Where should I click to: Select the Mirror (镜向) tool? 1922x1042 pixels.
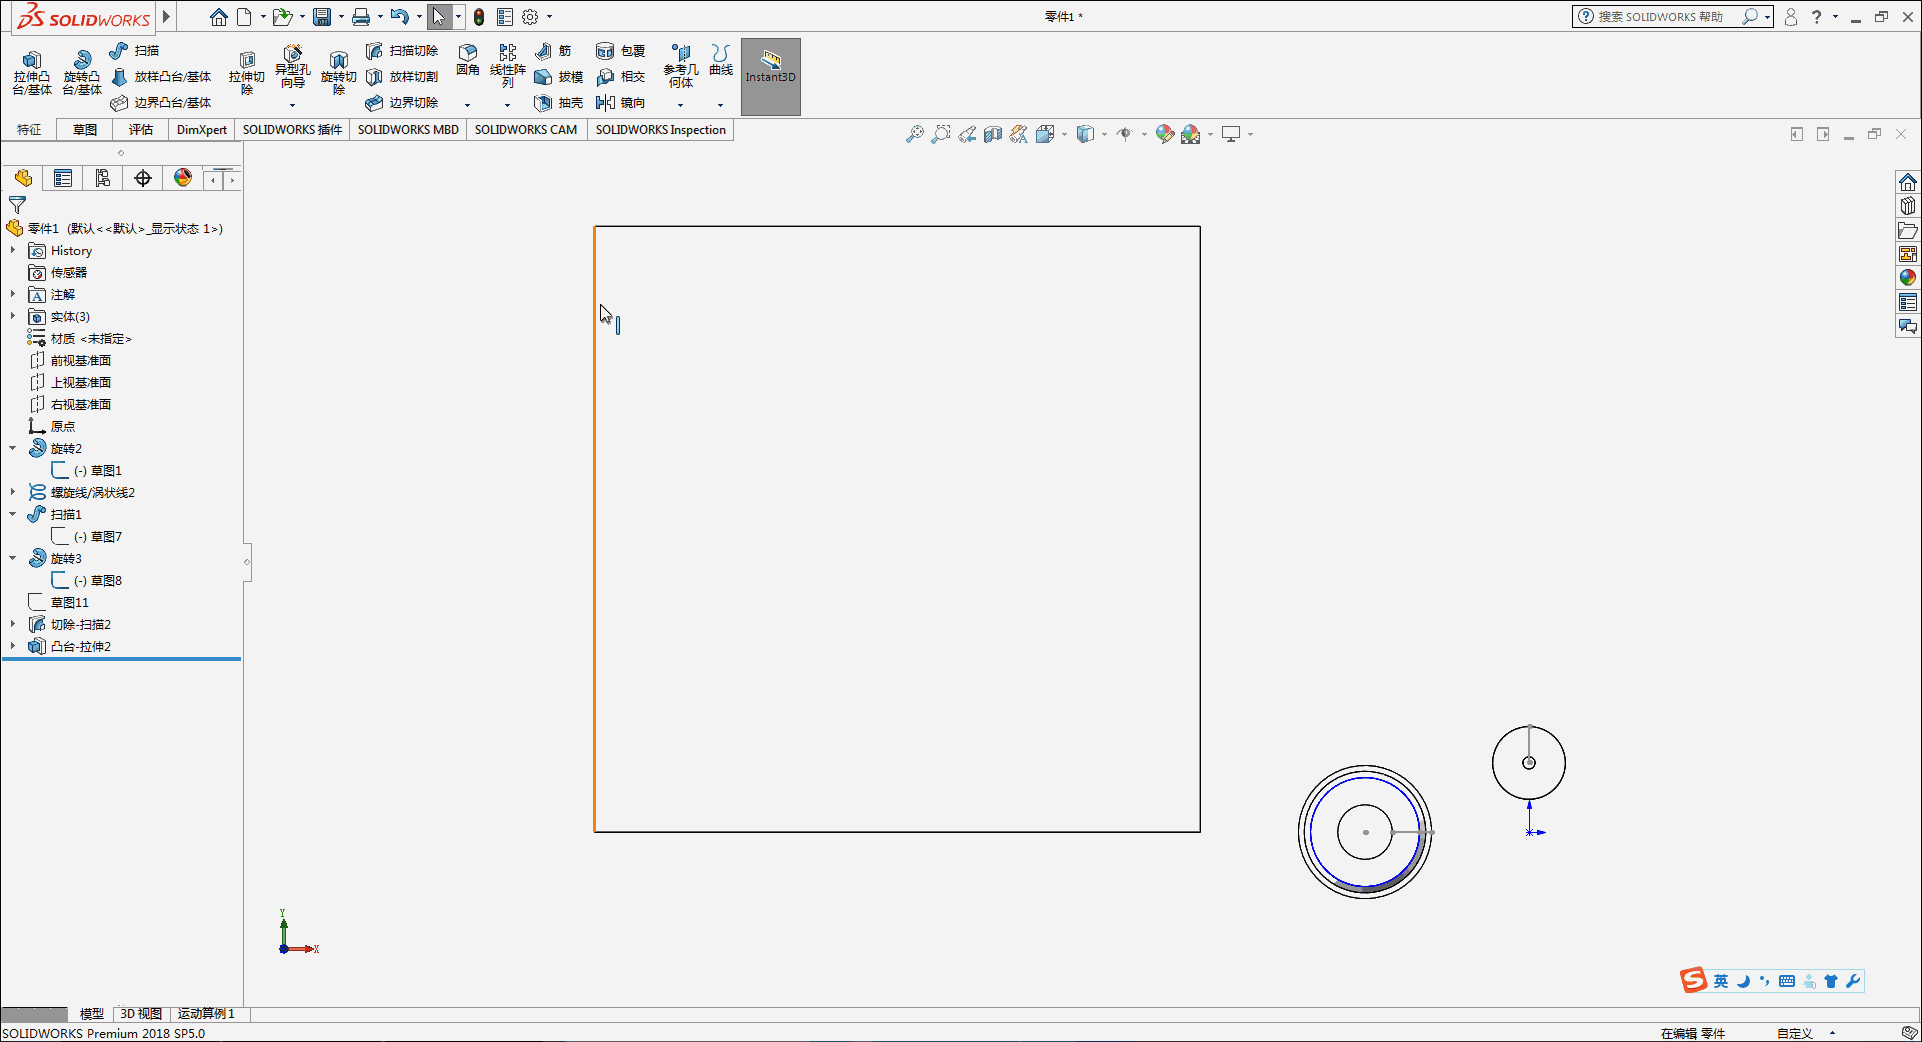click(620, 103)
